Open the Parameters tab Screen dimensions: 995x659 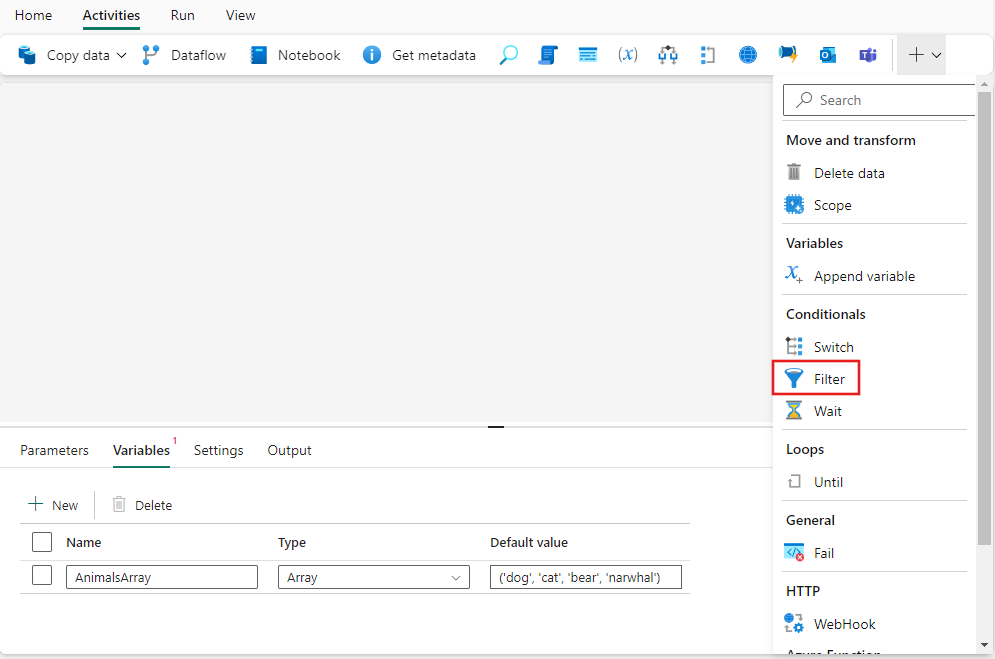point(54,450)
